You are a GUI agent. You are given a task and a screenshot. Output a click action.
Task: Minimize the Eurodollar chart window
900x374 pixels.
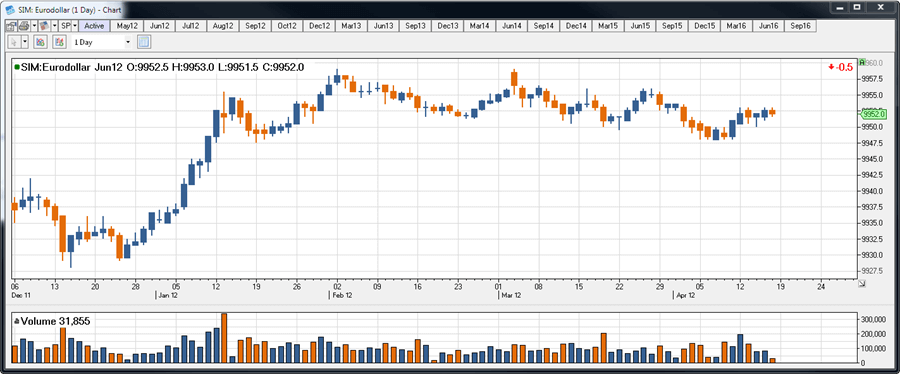pyautogui.click(x=840, y=7)
